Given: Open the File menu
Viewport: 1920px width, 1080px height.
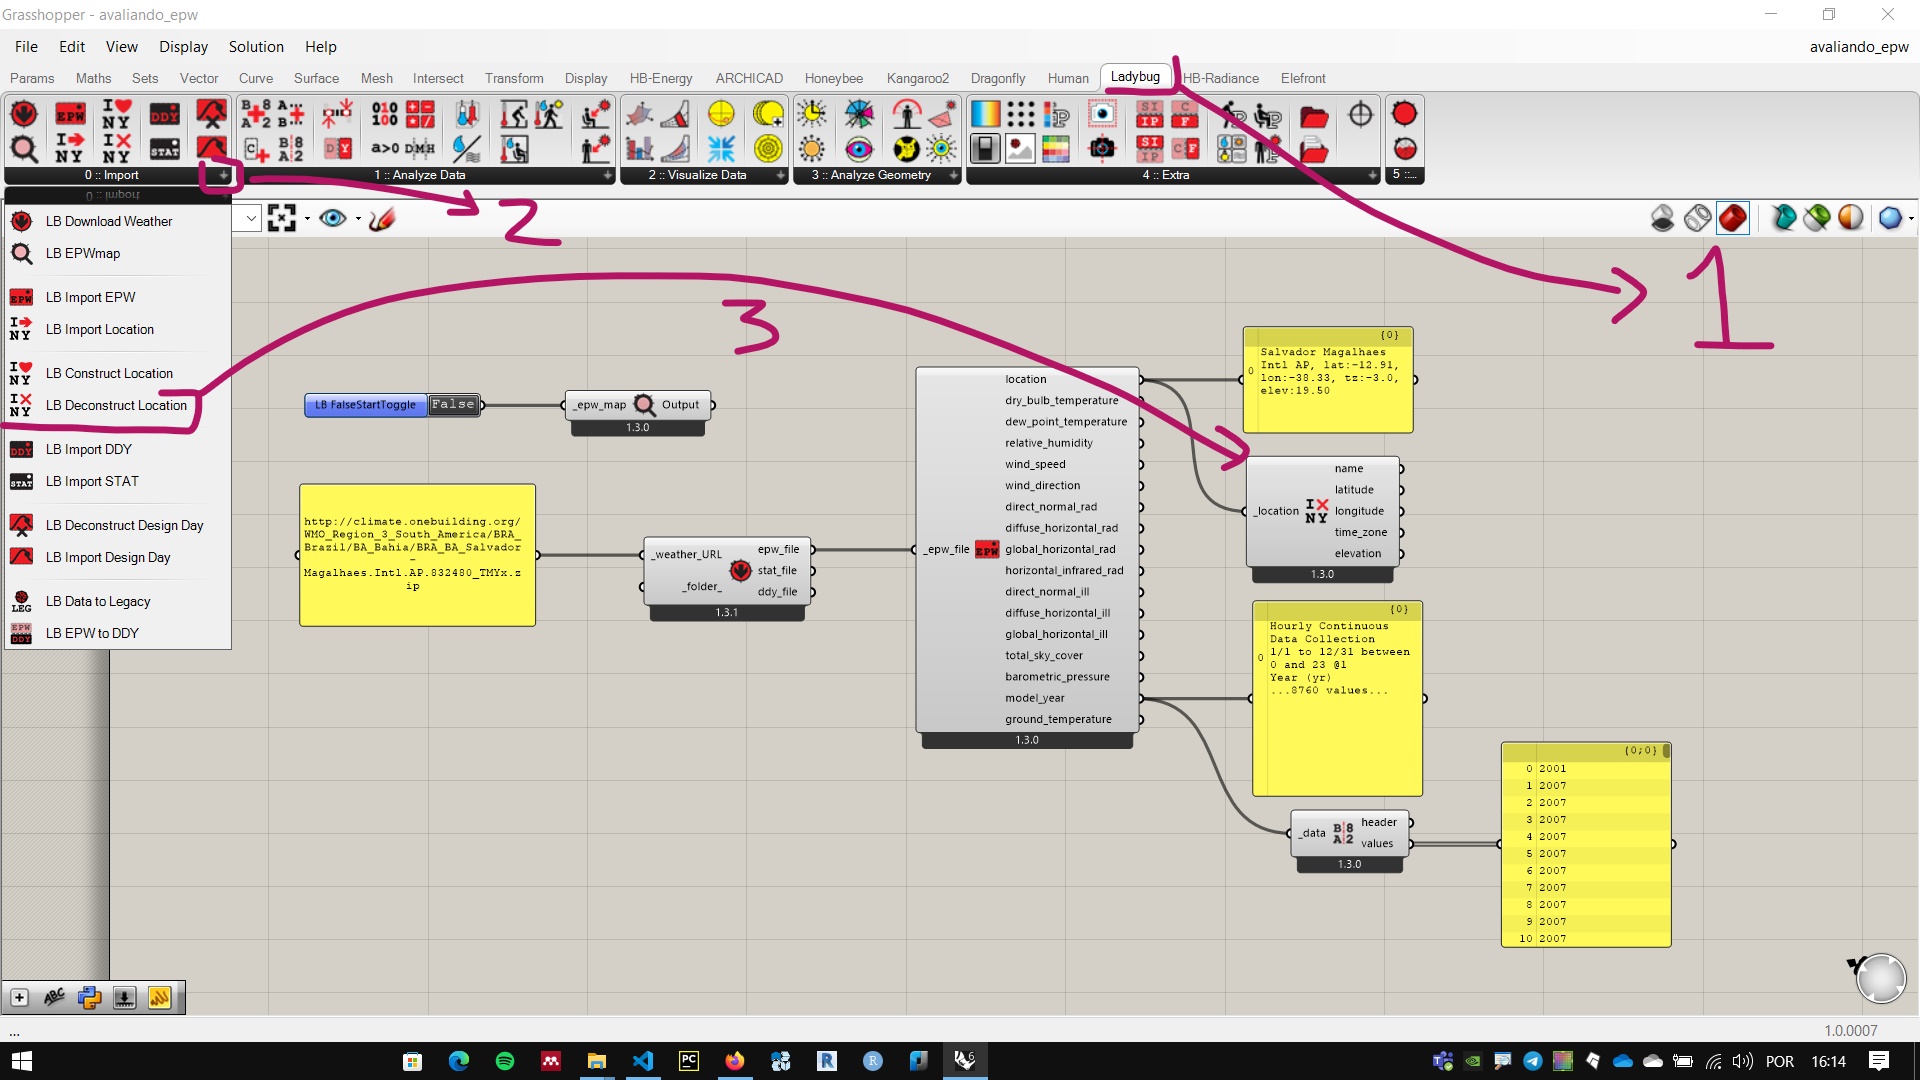Looking at the screenshot, I should click(x=26, y=47).
